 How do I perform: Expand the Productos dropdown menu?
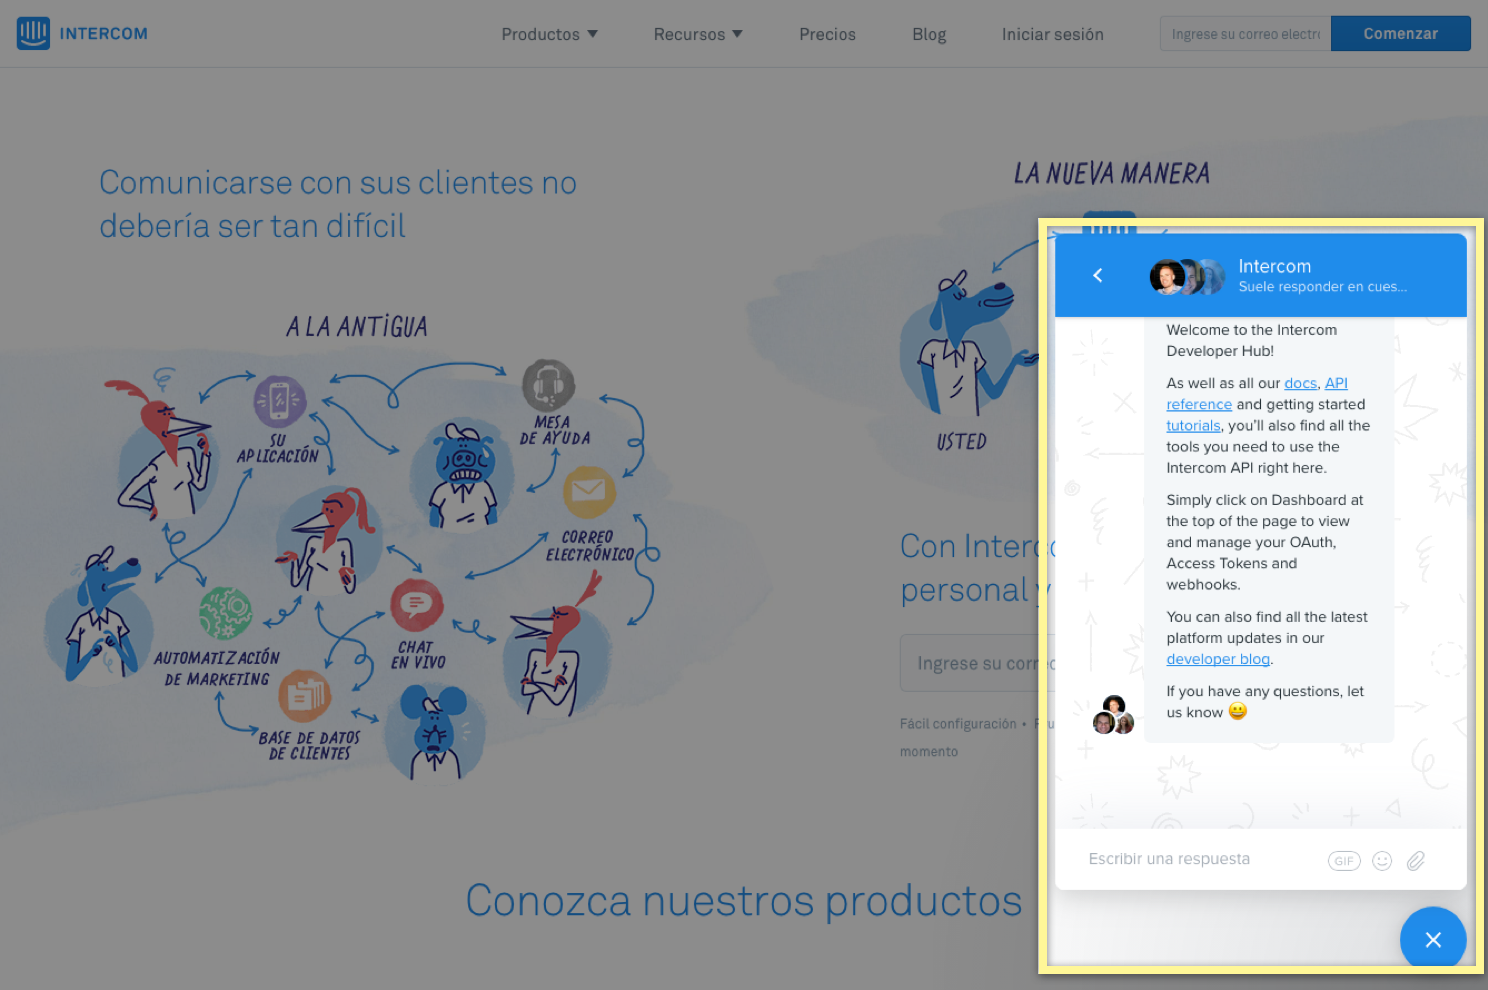point(549,34)
